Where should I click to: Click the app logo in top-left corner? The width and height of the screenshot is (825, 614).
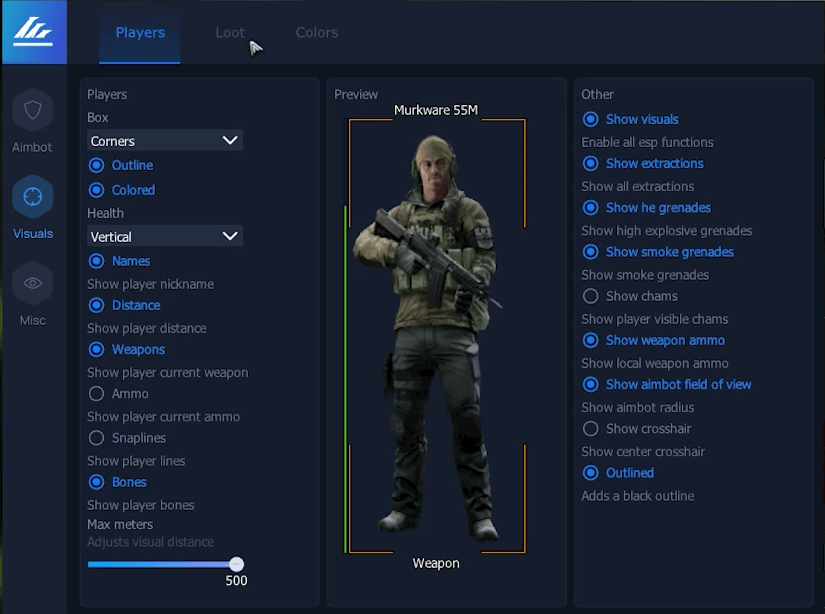[x=33, y=32]
